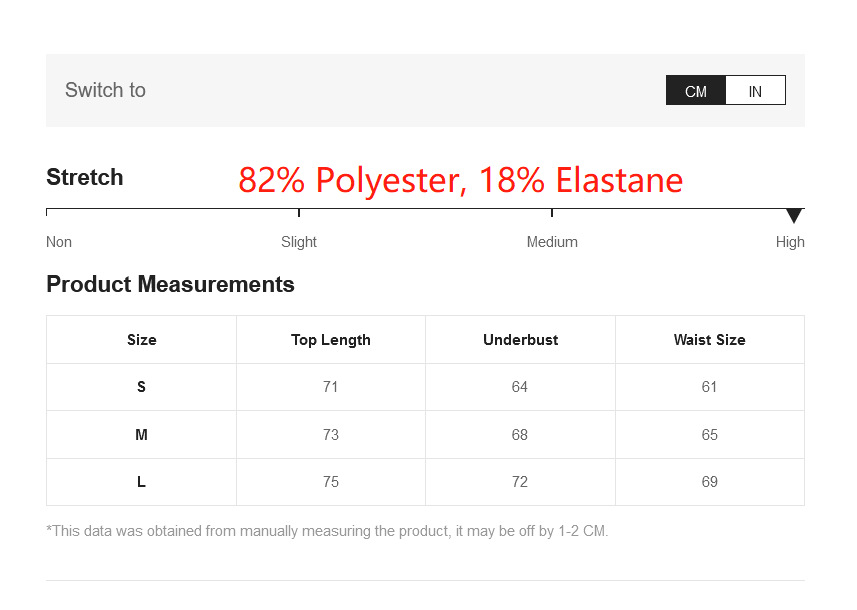Click the Underbust column header
The image size is (857, 610).
[x=520, y=340]
